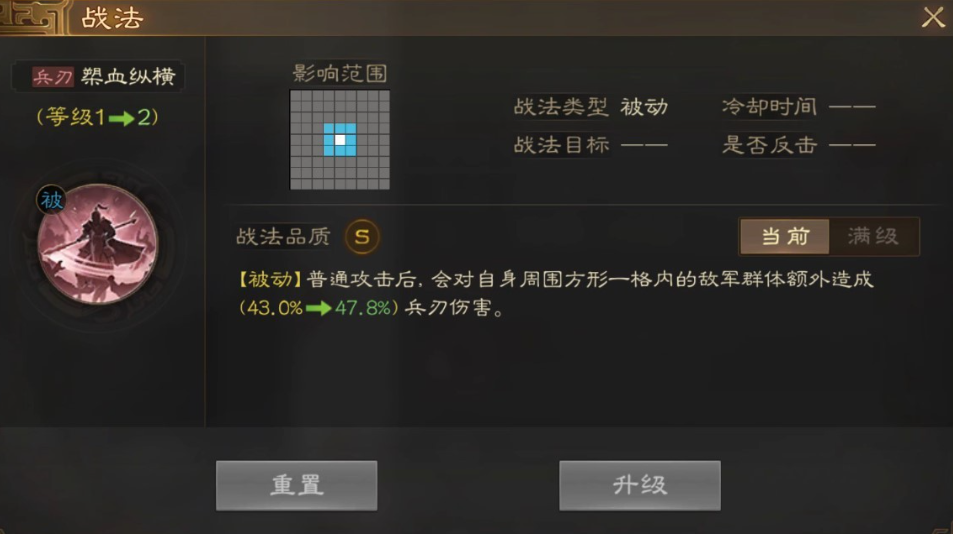Click the 影响范围 grid area

tap(340, 140)
